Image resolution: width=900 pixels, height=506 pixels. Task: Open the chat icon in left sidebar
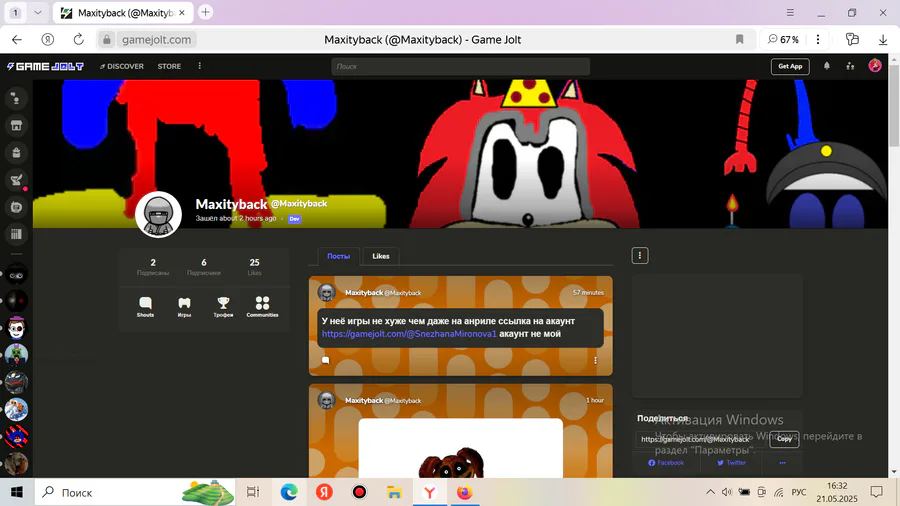16,99
